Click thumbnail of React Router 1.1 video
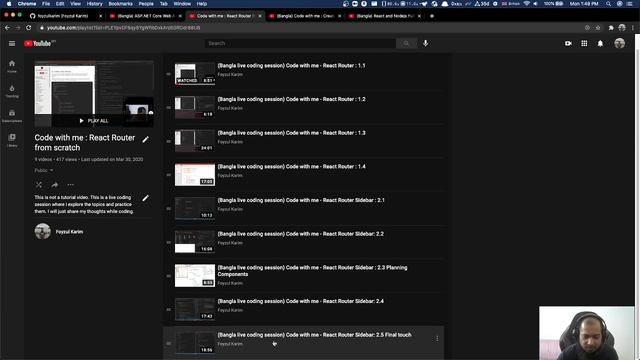Viewport: 640px width, 360px height. [x=195, y=74]
